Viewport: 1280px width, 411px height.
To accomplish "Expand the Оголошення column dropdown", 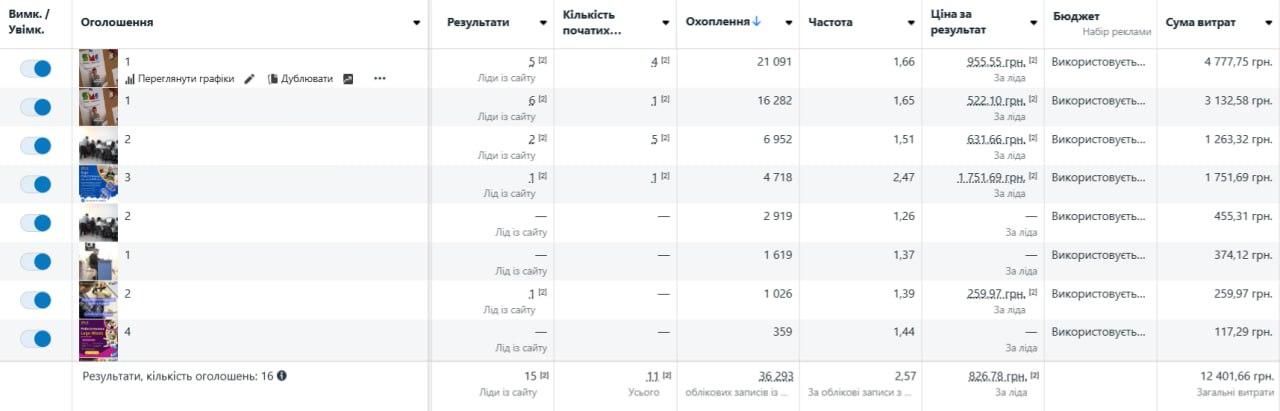I will pyautogui.click(x=416, y=22).
